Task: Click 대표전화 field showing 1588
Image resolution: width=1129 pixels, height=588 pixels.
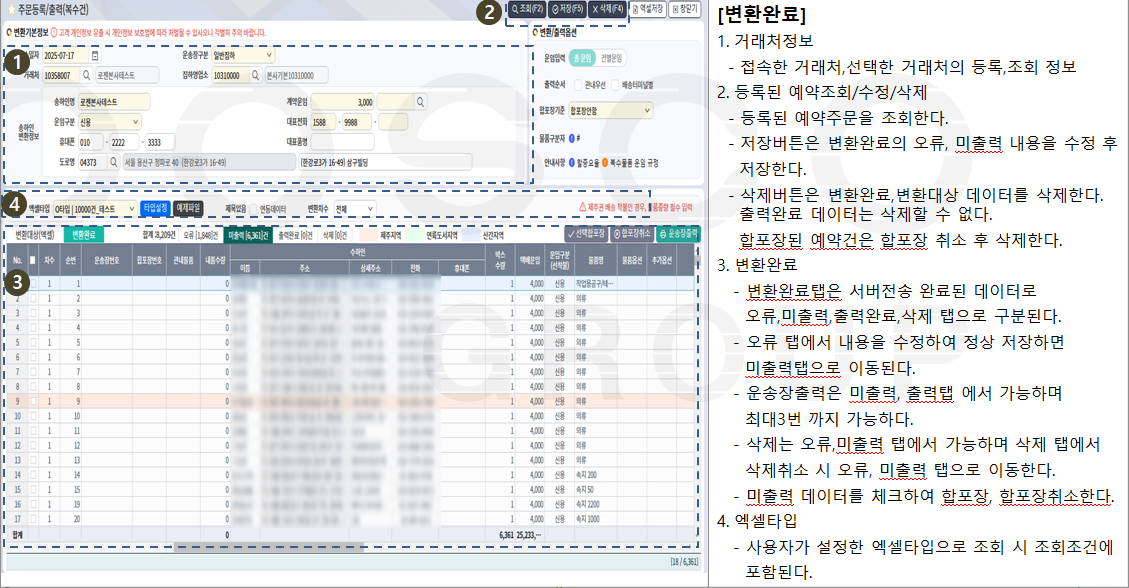Action: (x=323, y=122)
